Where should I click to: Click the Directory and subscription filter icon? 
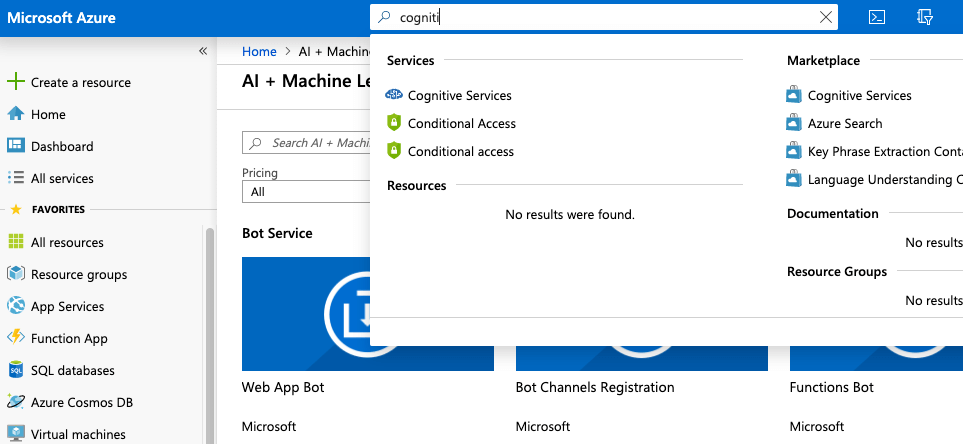coord(925,17)
